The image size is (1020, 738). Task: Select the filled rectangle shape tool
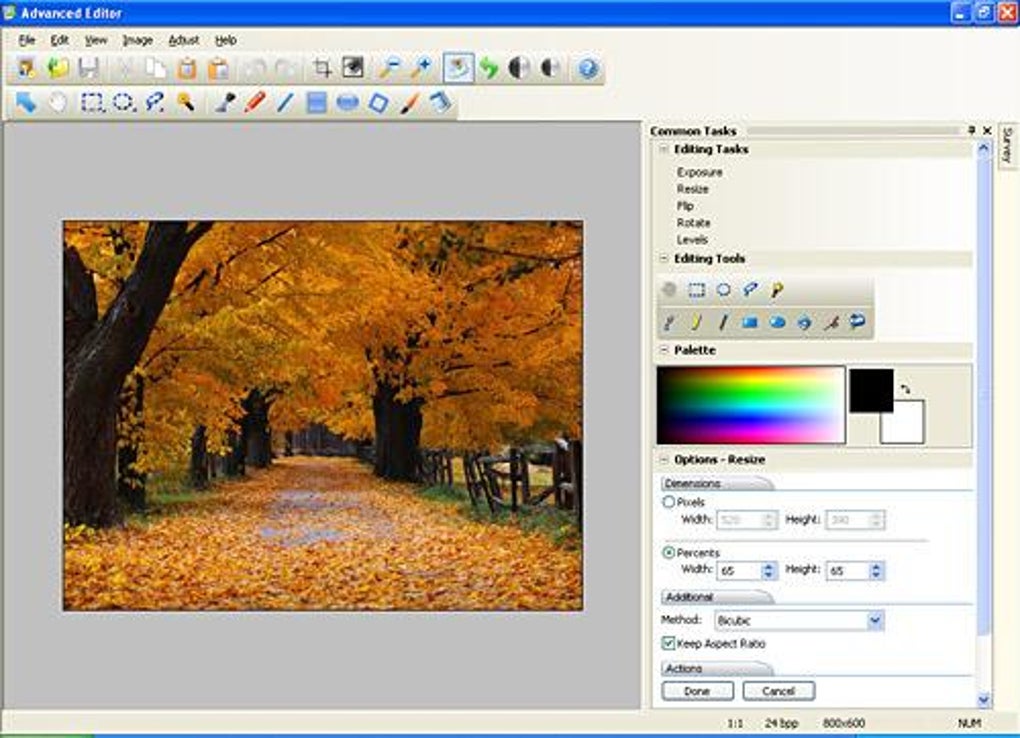316,102
